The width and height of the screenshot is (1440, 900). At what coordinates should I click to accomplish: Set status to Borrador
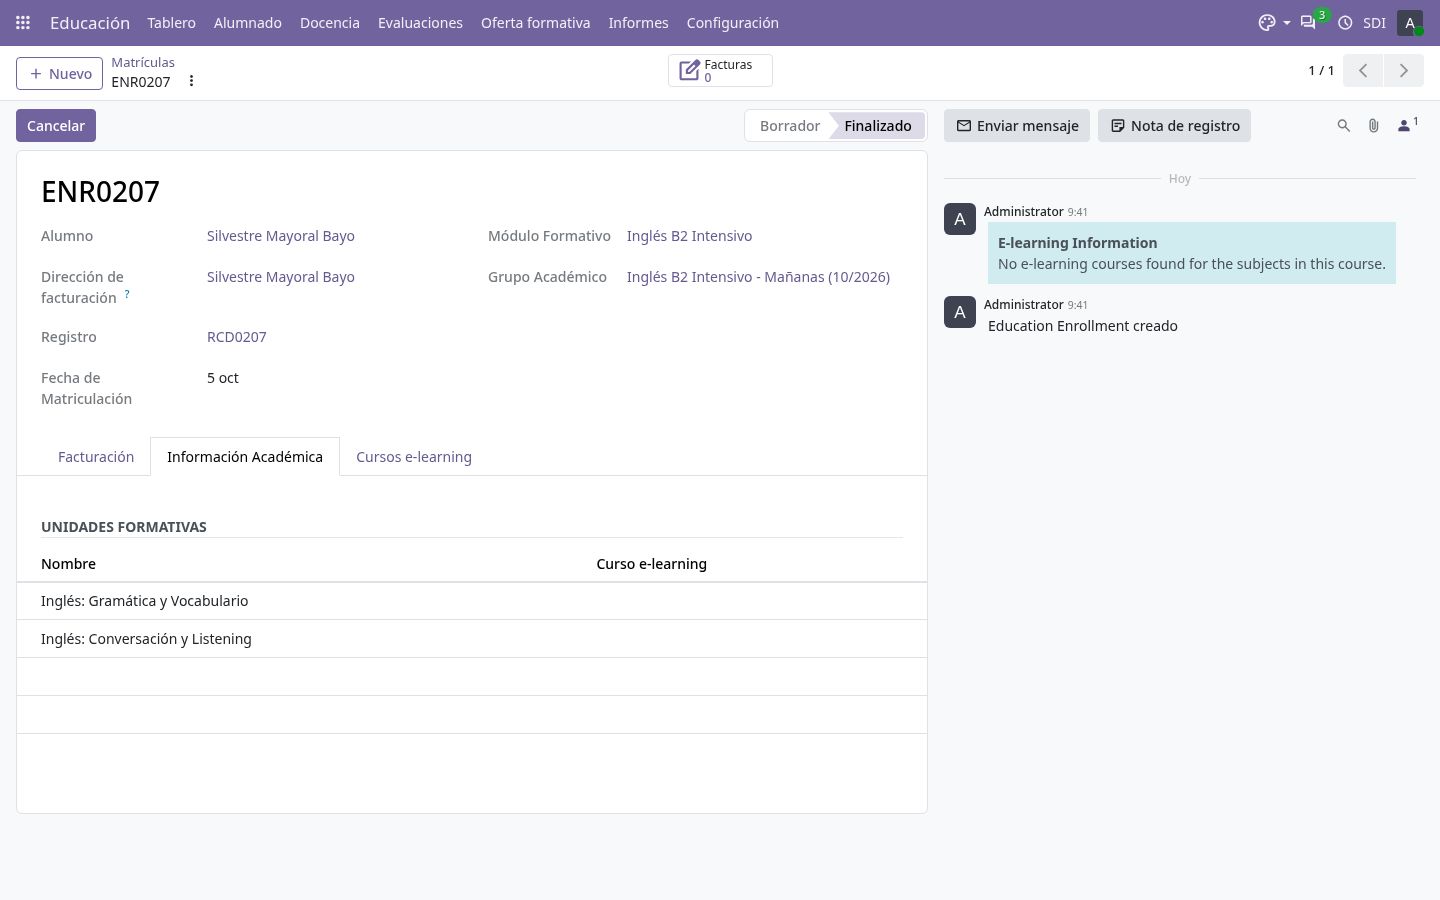click(x=790, y=126)
